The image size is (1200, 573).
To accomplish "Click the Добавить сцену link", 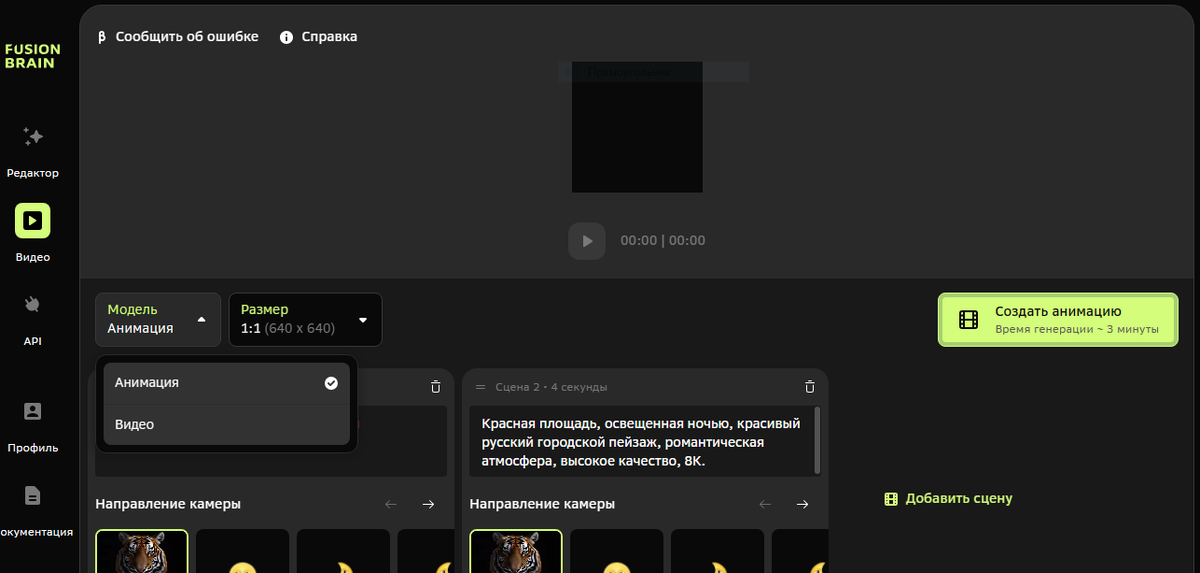I will 959,498.
